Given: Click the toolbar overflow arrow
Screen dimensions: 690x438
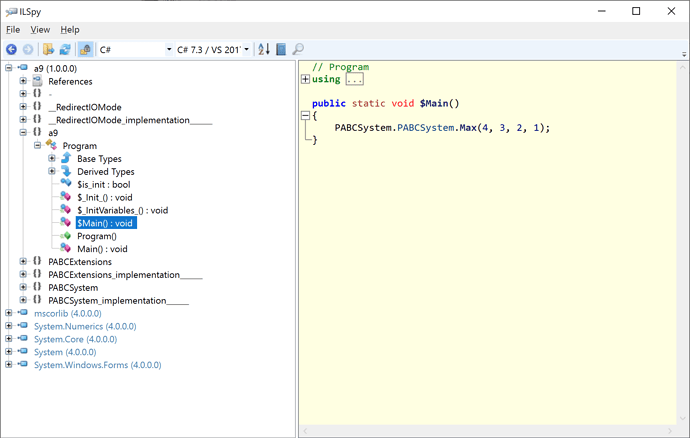Looking at the screenshot, I should pos(684,54).
